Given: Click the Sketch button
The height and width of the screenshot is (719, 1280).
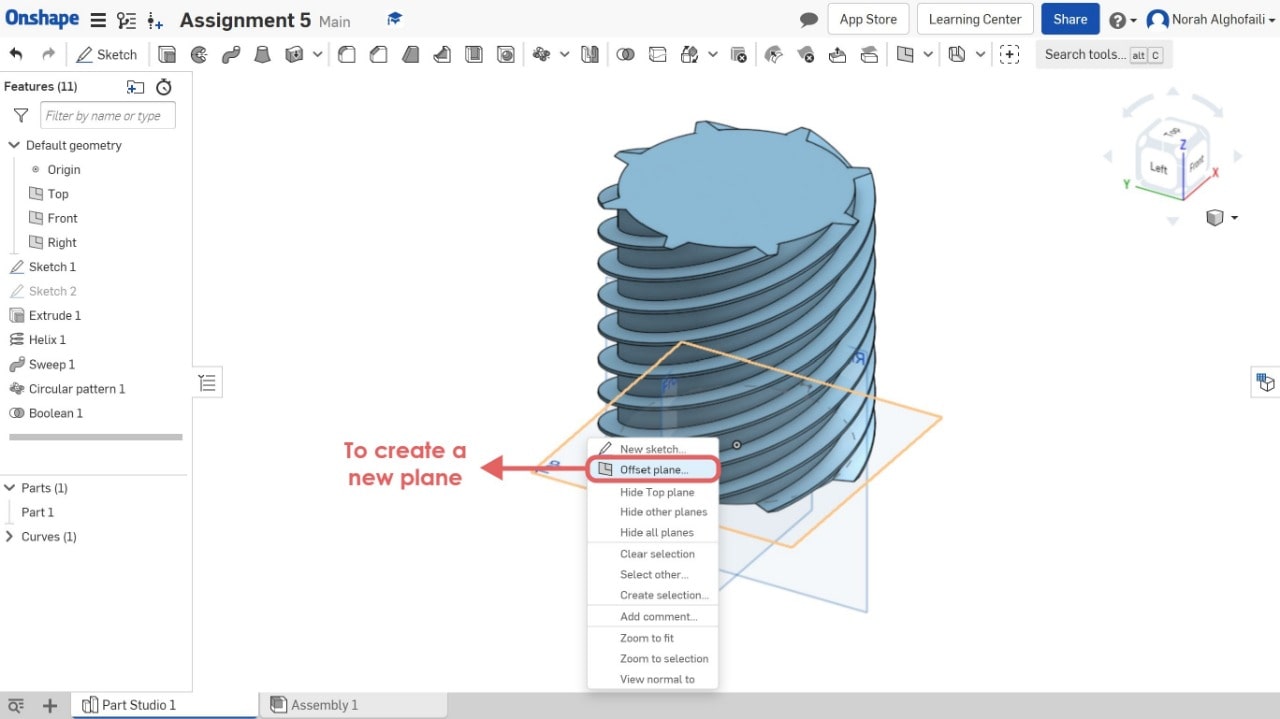Looking at the screenshot, I should coord(106,55).
